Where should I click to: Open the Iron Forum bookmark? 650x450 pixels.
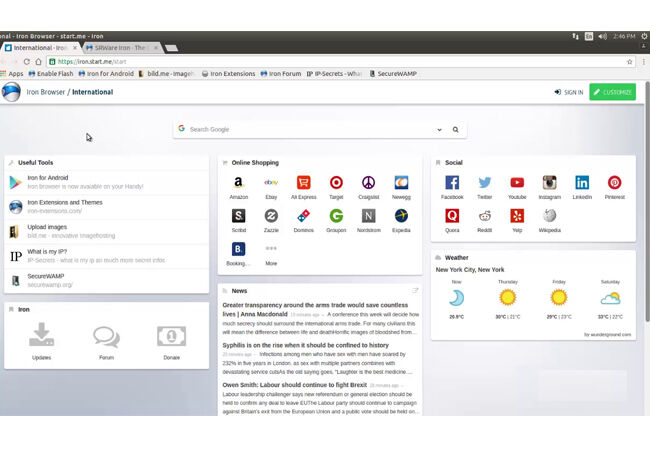(x=281, y=74)
